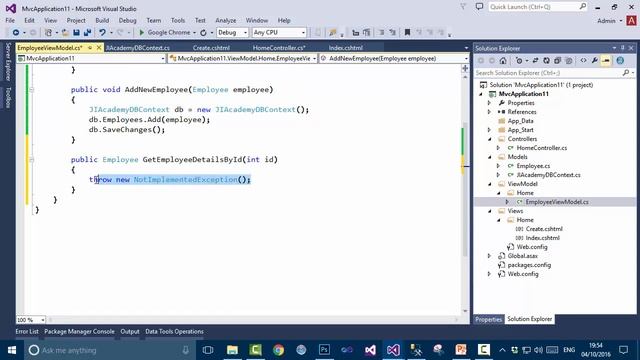
Task: Click the Solution Explorer Home icon
Action: click(503, 61)
